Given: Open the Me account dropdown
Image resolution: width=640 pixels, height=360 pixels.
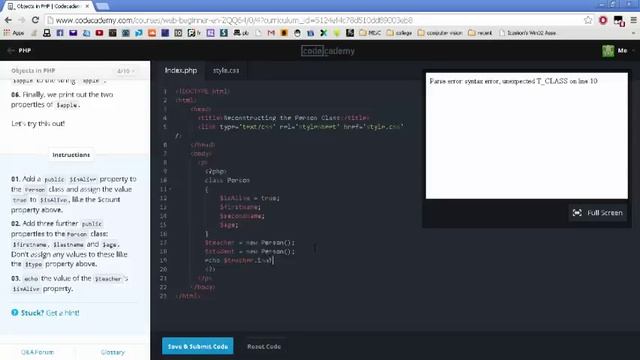Looking at the screenshot, I should (x=626, y=51).
